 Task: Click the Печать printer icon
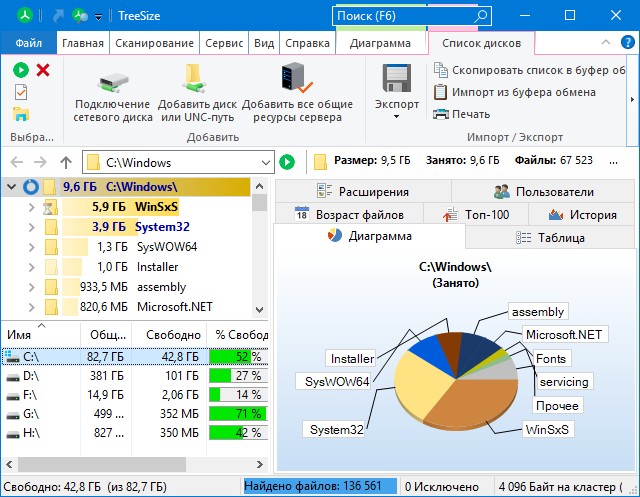(x=441, y=114)
